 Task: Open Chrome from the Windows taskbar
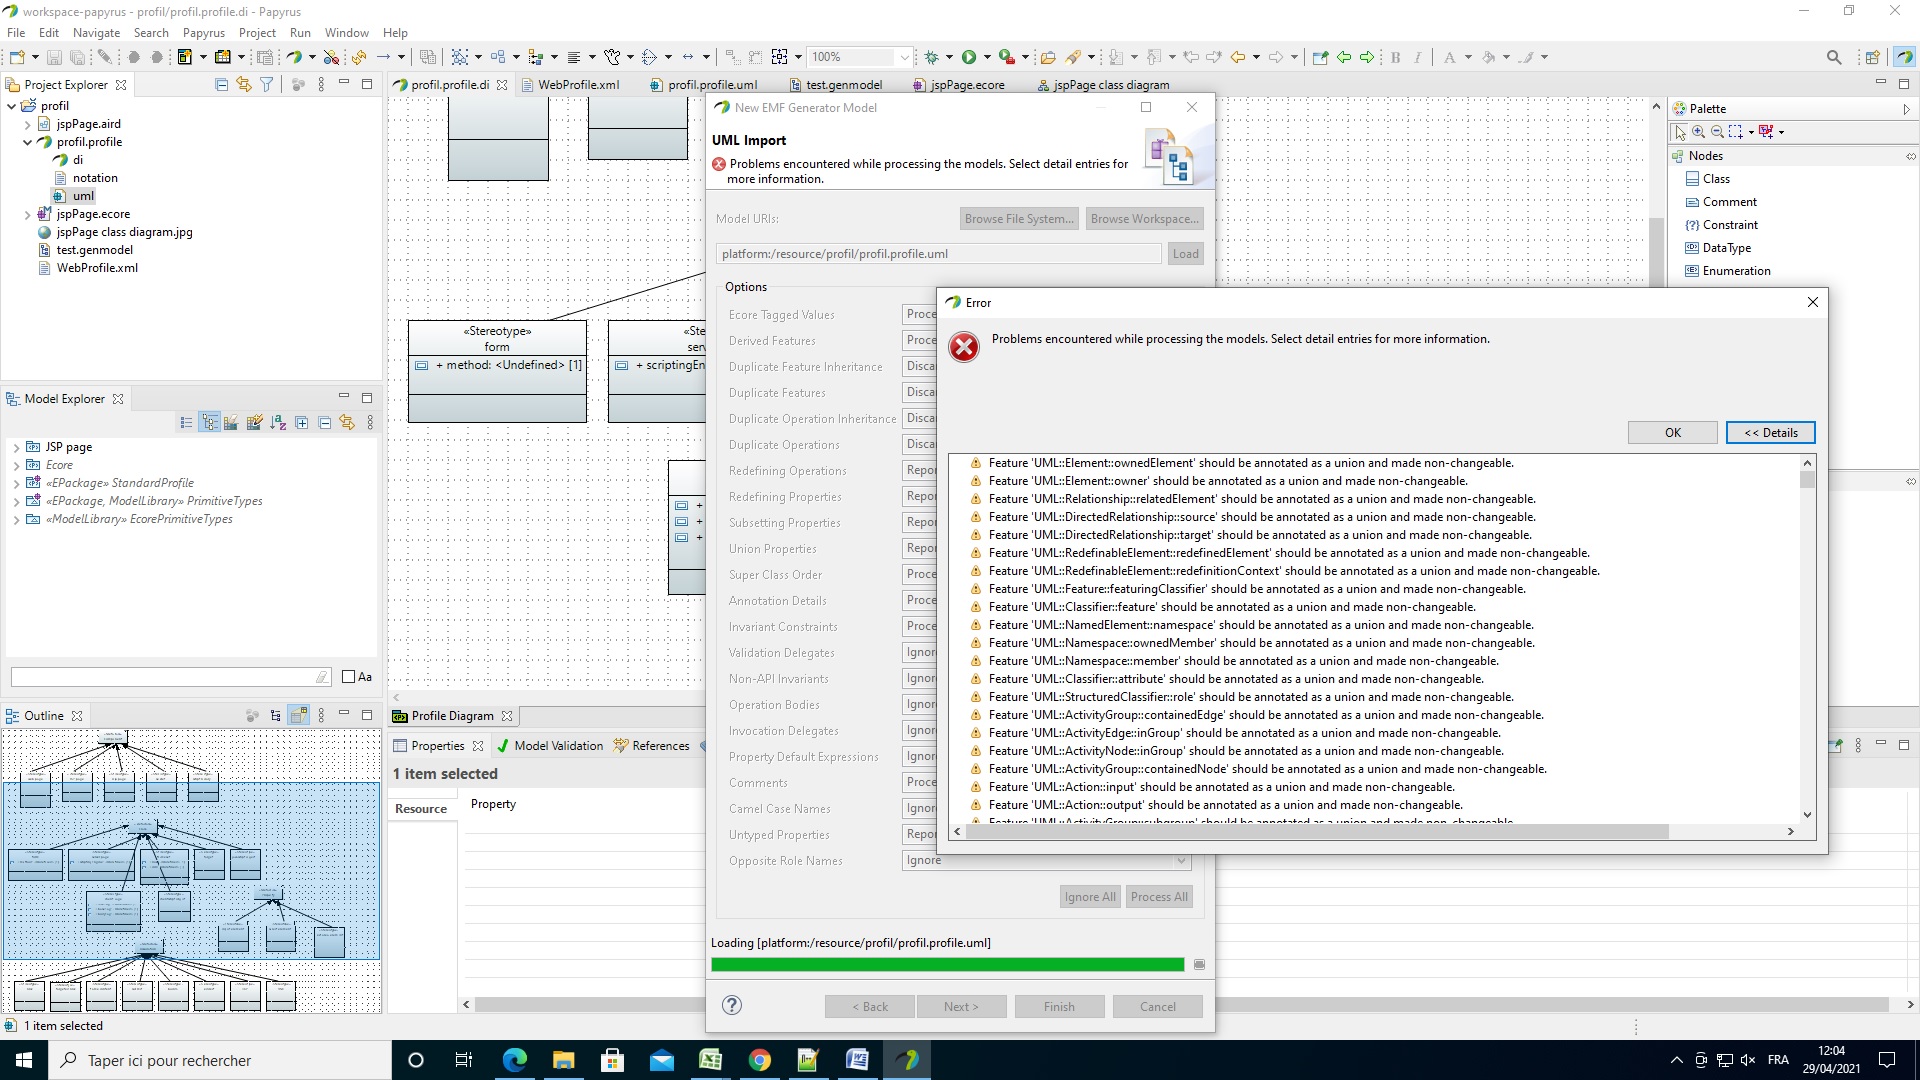[760, 1060]
